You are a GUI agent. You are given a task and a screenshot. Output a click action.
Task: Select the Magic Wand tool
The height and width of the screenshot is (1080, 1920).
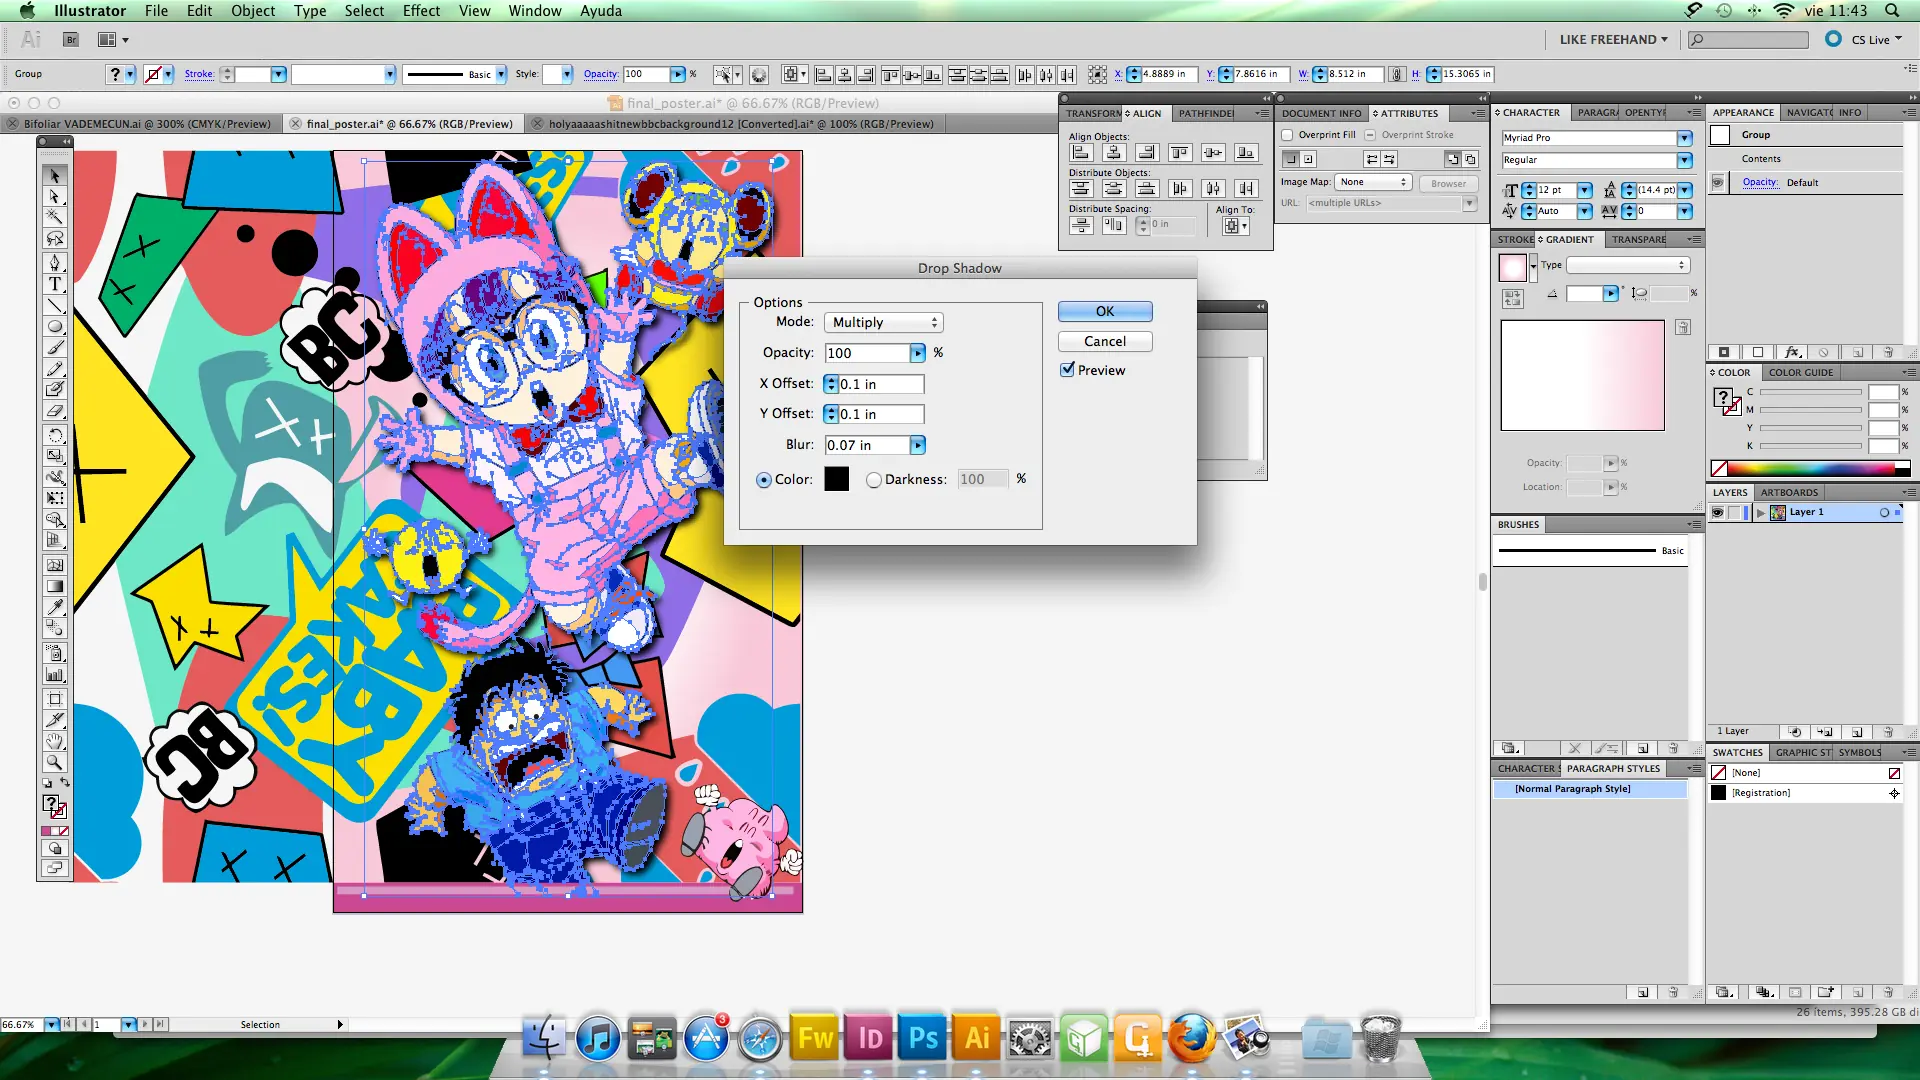pyautogui.click(x=55, y=217)
